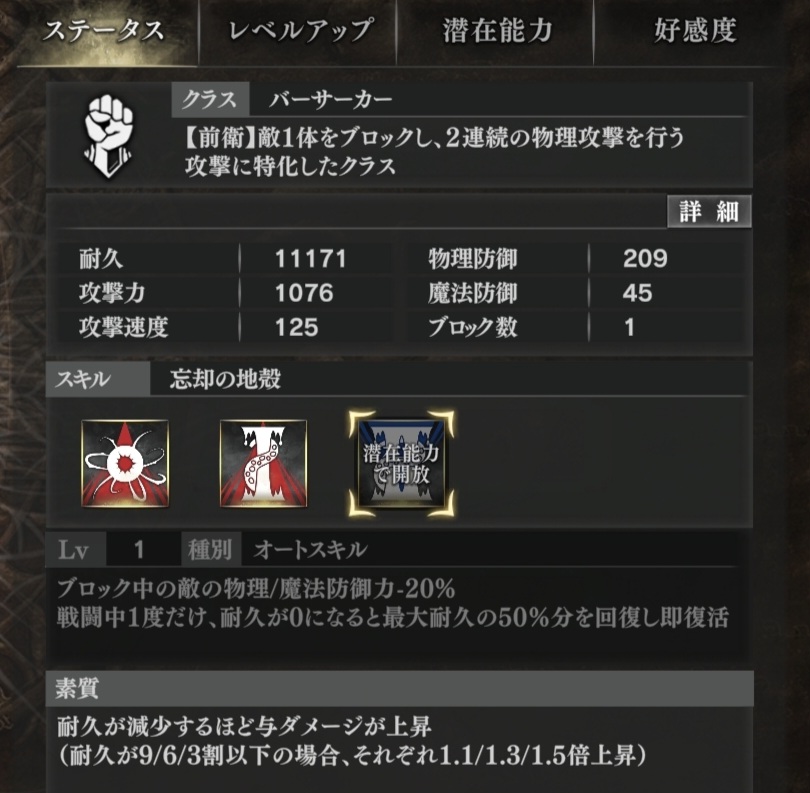Click the バーサーカー class name
The height and width of the screenshot is (793, 810).
(x=331, y=99)
